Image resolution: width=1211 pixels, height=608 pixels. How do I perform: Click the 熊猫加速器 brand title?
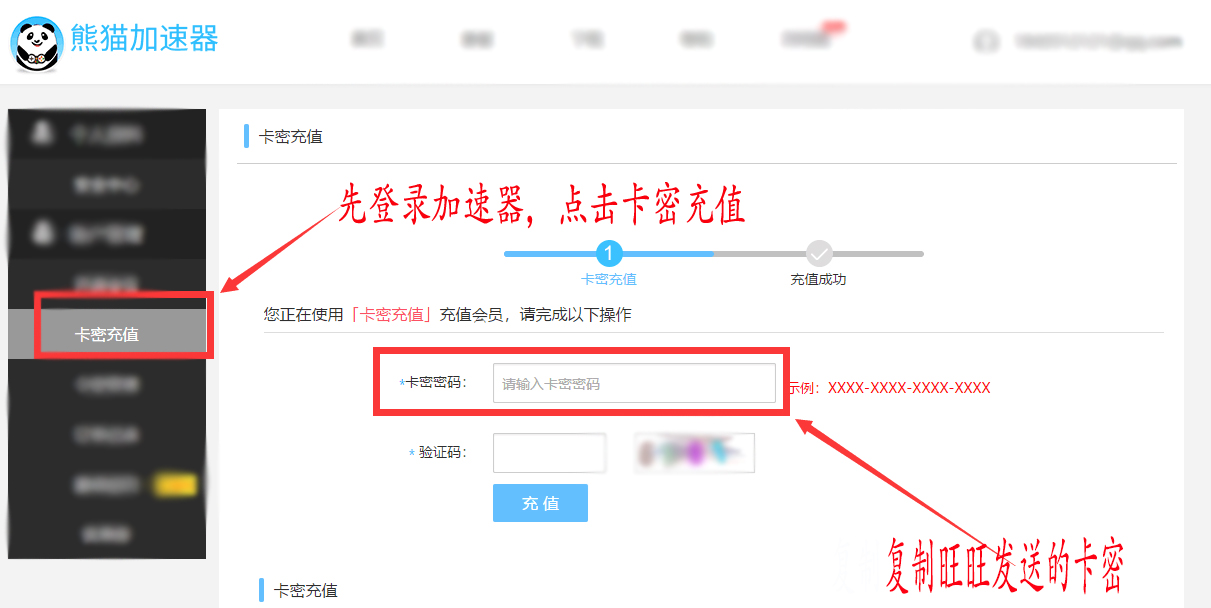point(144,38)
